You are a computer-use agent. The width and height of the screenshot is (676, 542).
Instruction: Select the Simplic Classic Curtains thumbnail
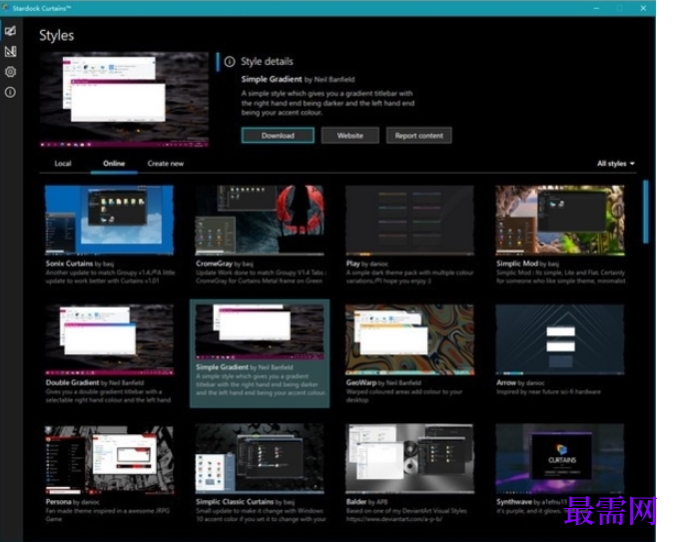(x=260, y=459)
